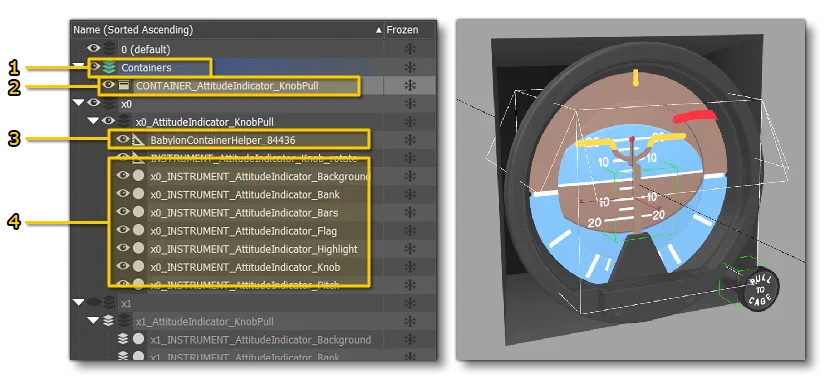Select x0_INSTRUMENT_AttitudeIndicator_Highlight name
Image resolution: width=825 pixels, height=380 pixels.
[254, 249]
